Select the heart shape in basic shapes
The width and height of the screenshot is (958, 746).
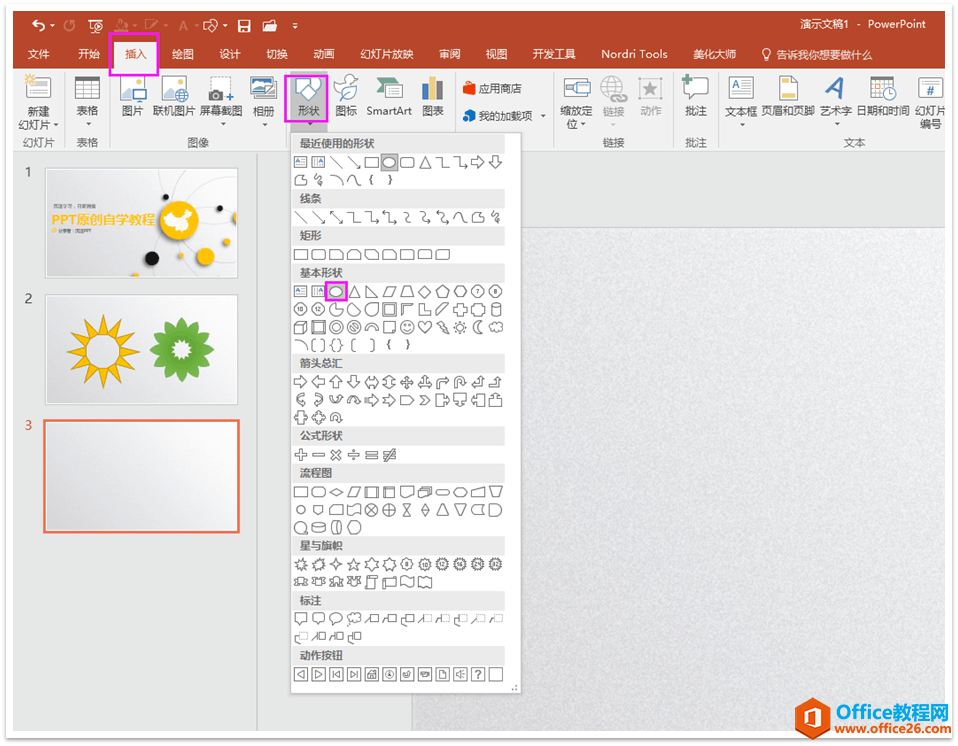pos(425,327)
